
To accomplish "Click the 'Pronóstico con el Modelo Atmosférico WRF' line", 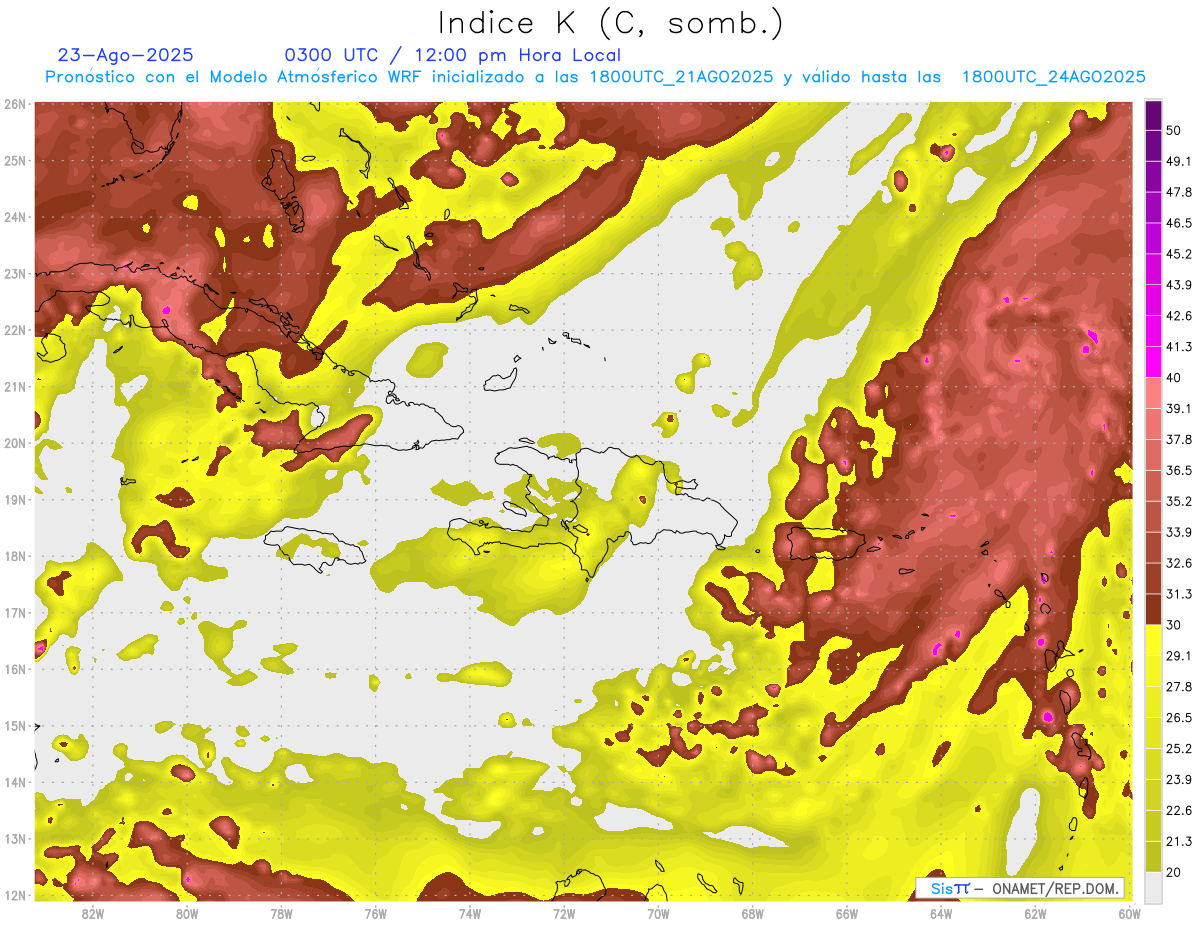I will click(x=595, y=77).
